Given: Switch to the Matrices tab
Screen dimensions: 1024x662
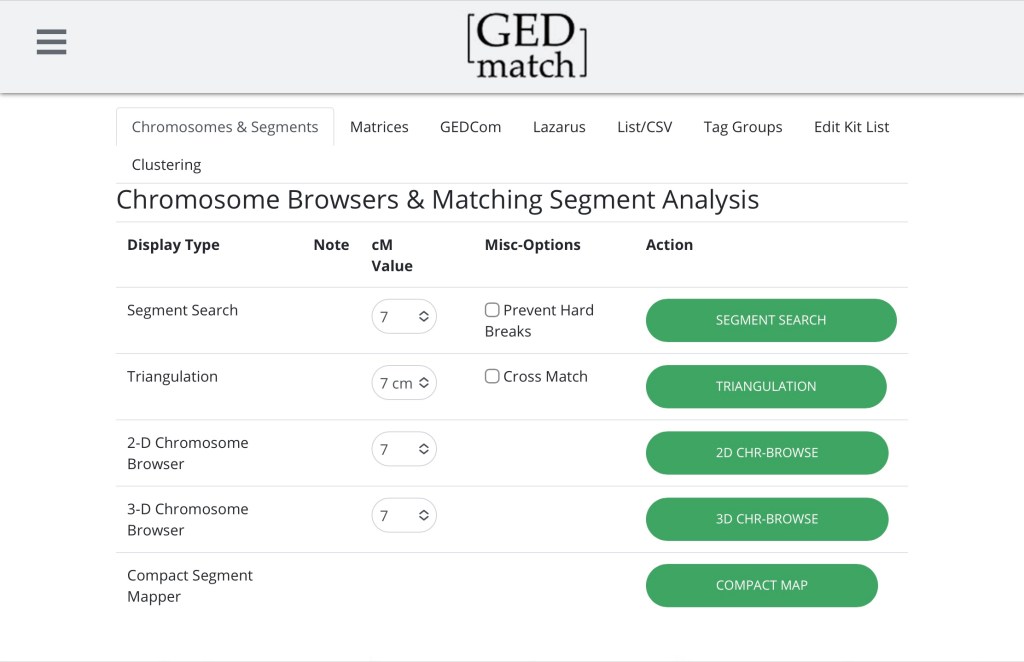Looking at the screenshot, I should [379, 127].
